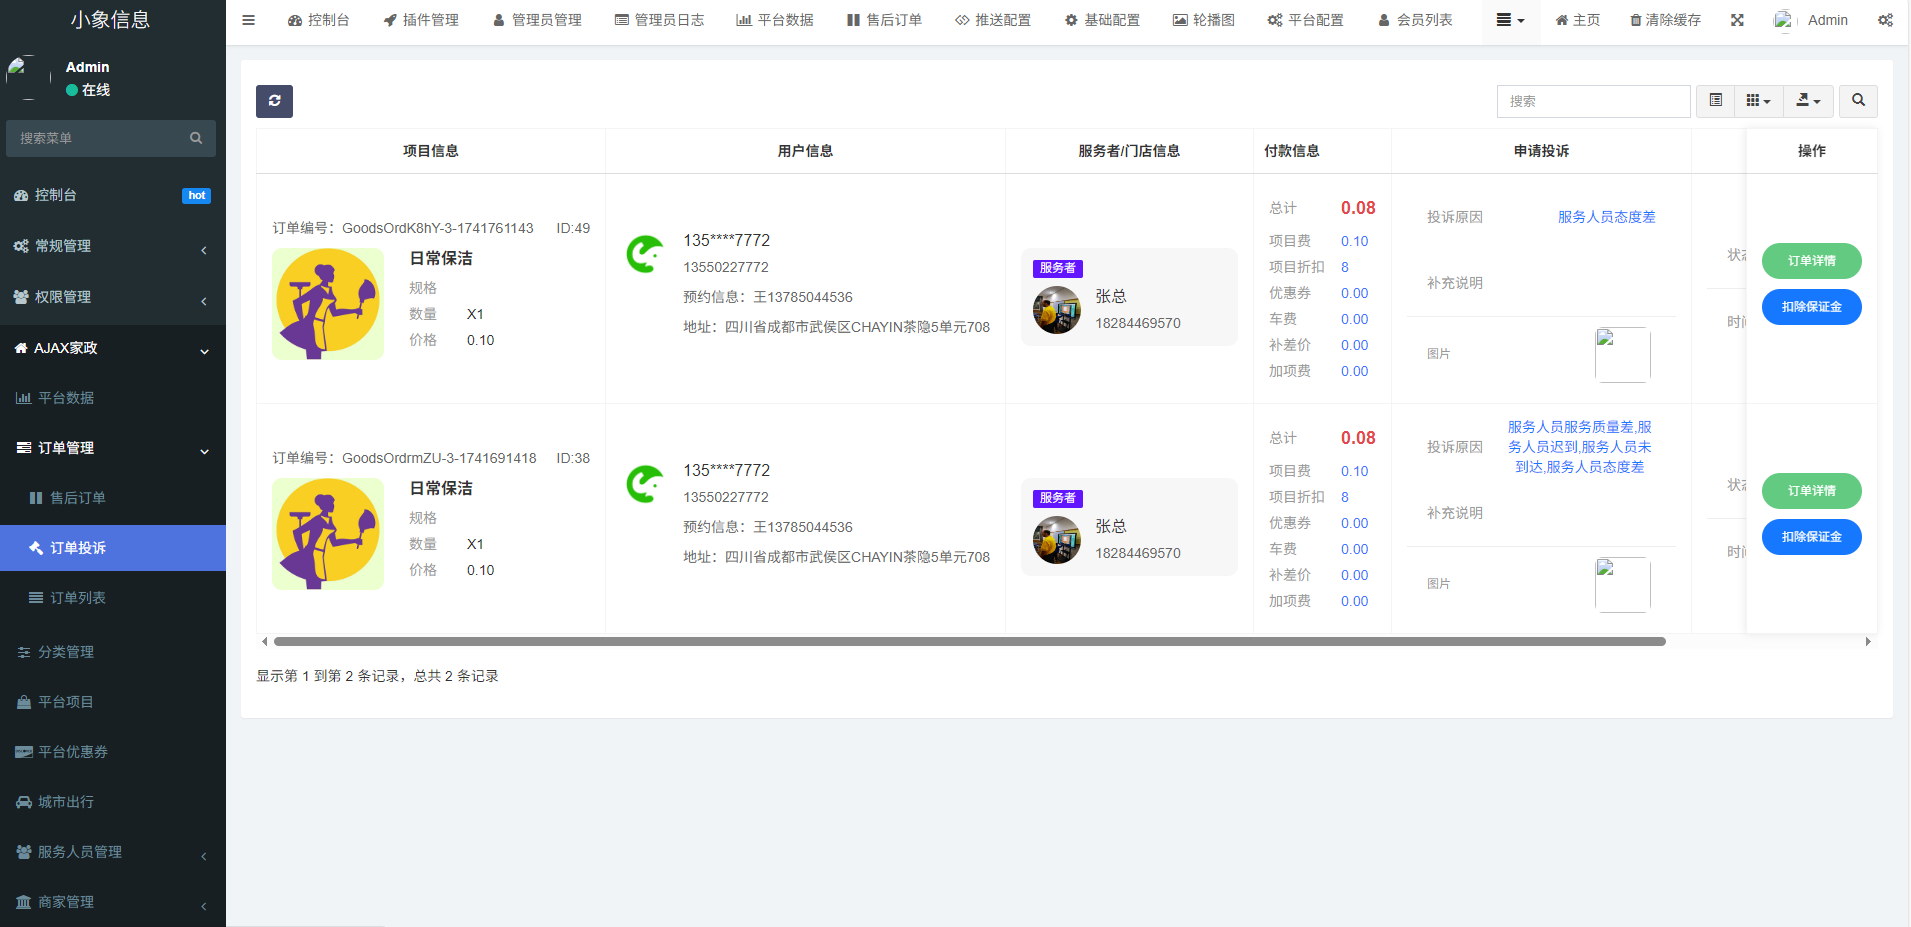Click the Admin avatar image
The height and width of the screenshot is (927, 1911).
click(x=1785, y=19)
